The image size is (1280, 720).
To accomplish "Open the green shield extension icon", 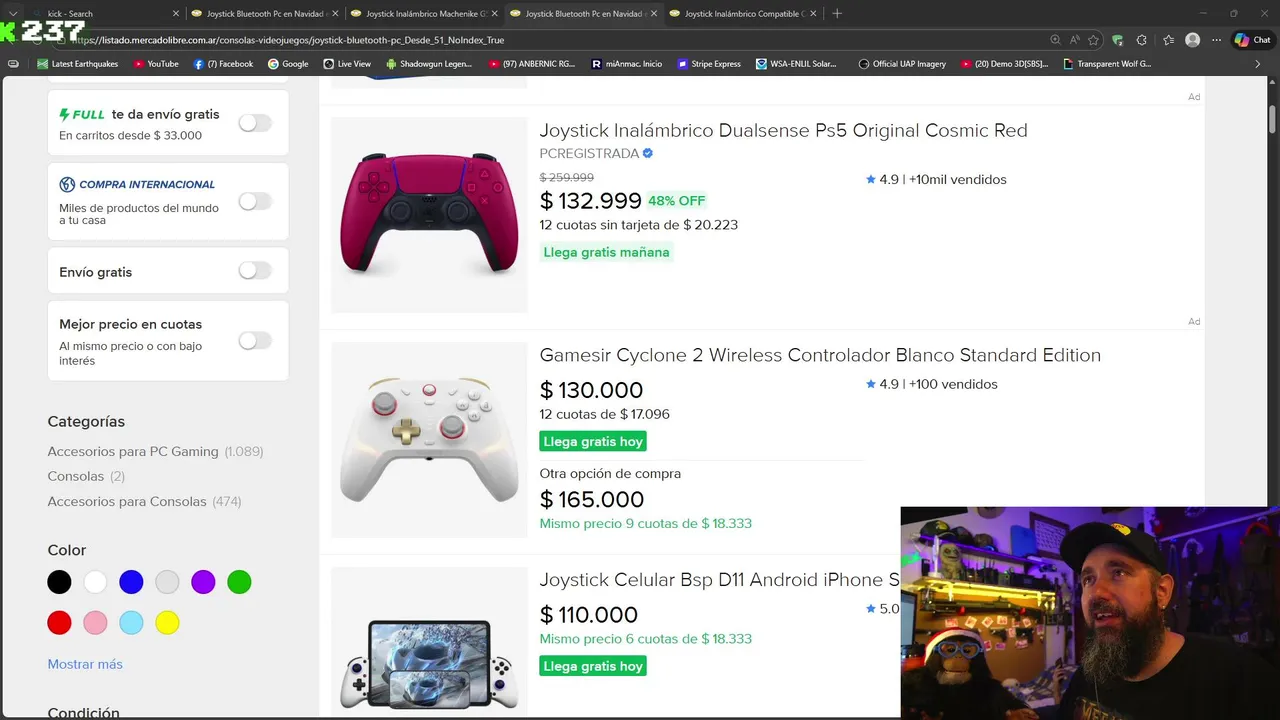I will tap(1117, 40).
